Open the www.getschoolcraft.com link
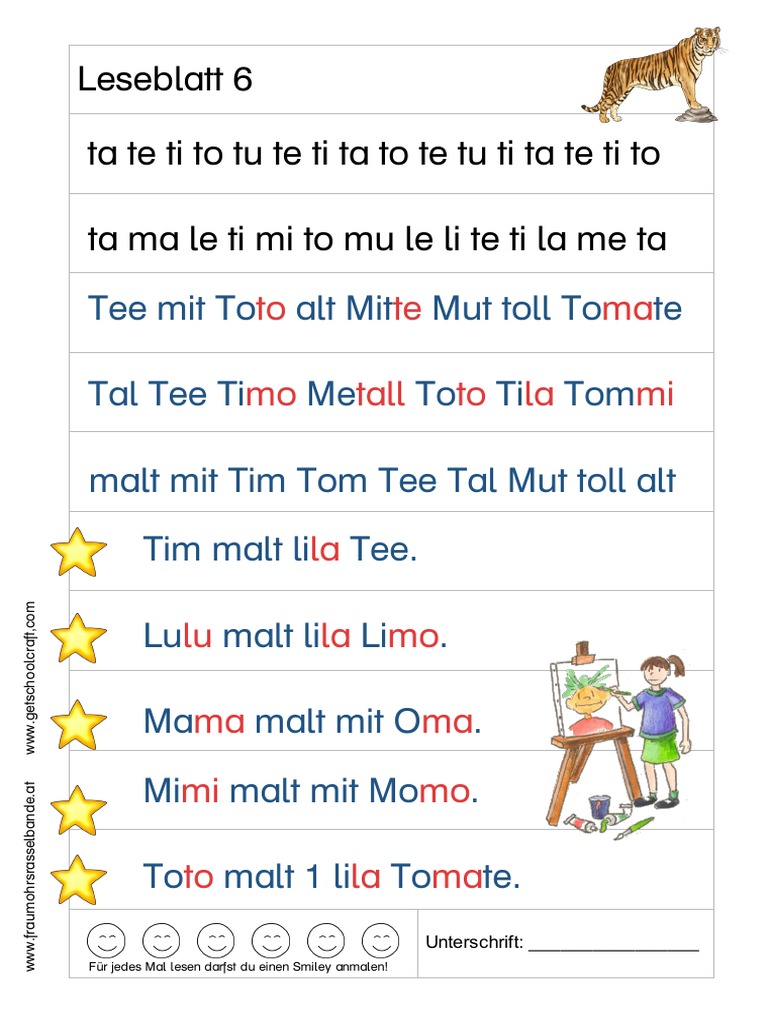The image size is (768, 1024). point(30,678)
